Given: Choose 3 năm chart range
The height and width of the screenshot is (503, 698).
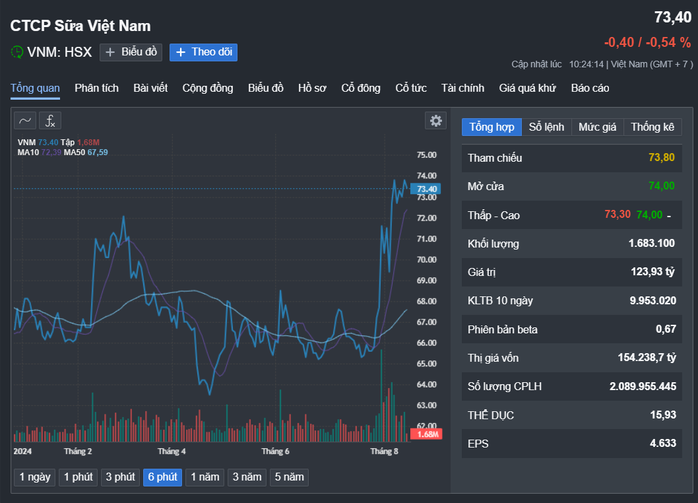Looking at the screenshot, I should (247, 477).
